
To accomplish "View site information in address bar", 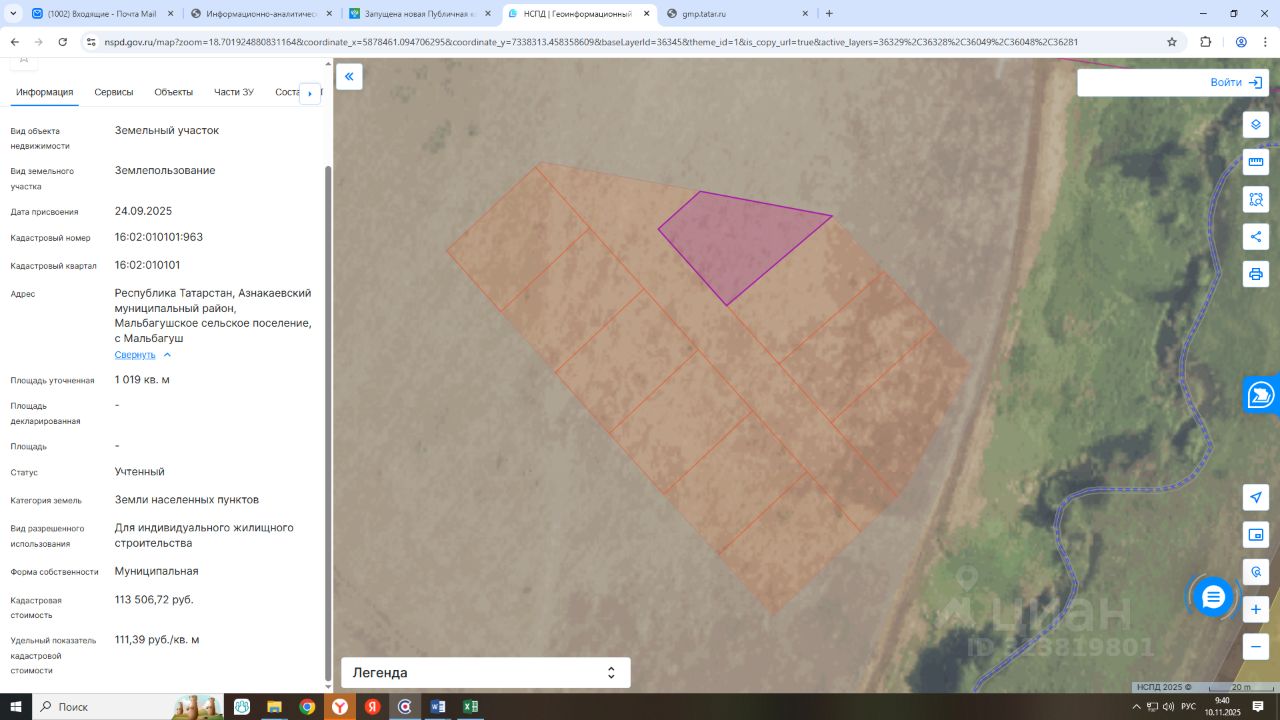I will pos(91,42).
